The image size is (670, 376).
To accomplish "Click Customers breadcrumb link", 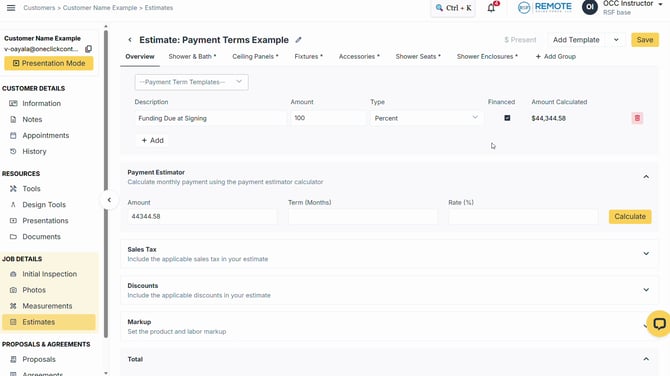I will click(x=39, y=8).
